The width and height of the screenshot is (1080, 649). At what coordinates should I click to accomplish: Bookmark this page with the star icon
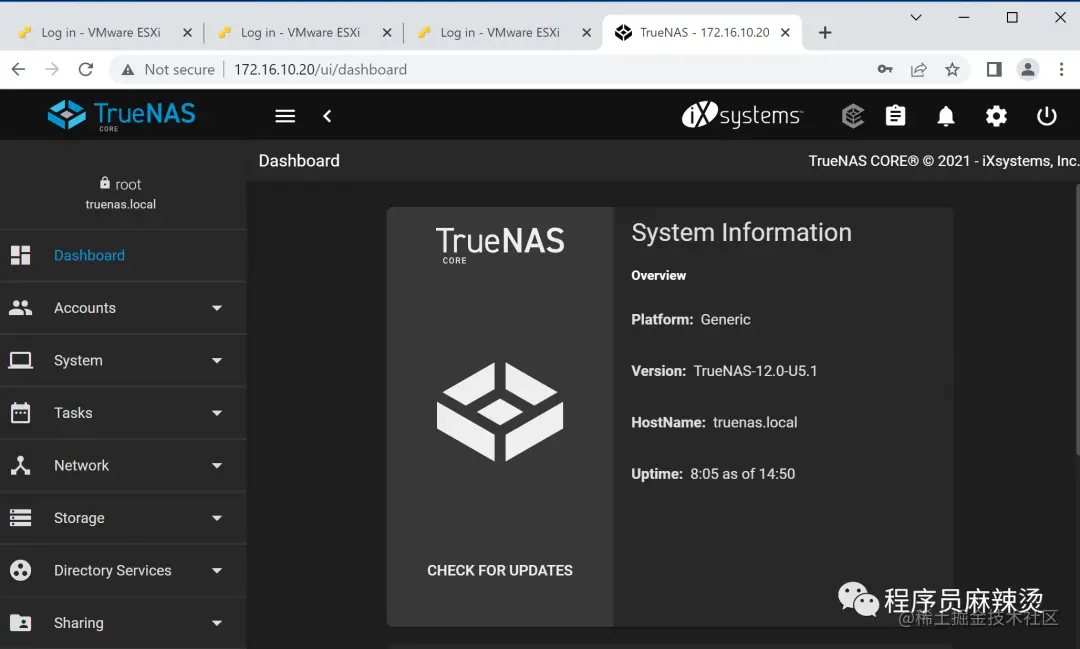(952, 69)
